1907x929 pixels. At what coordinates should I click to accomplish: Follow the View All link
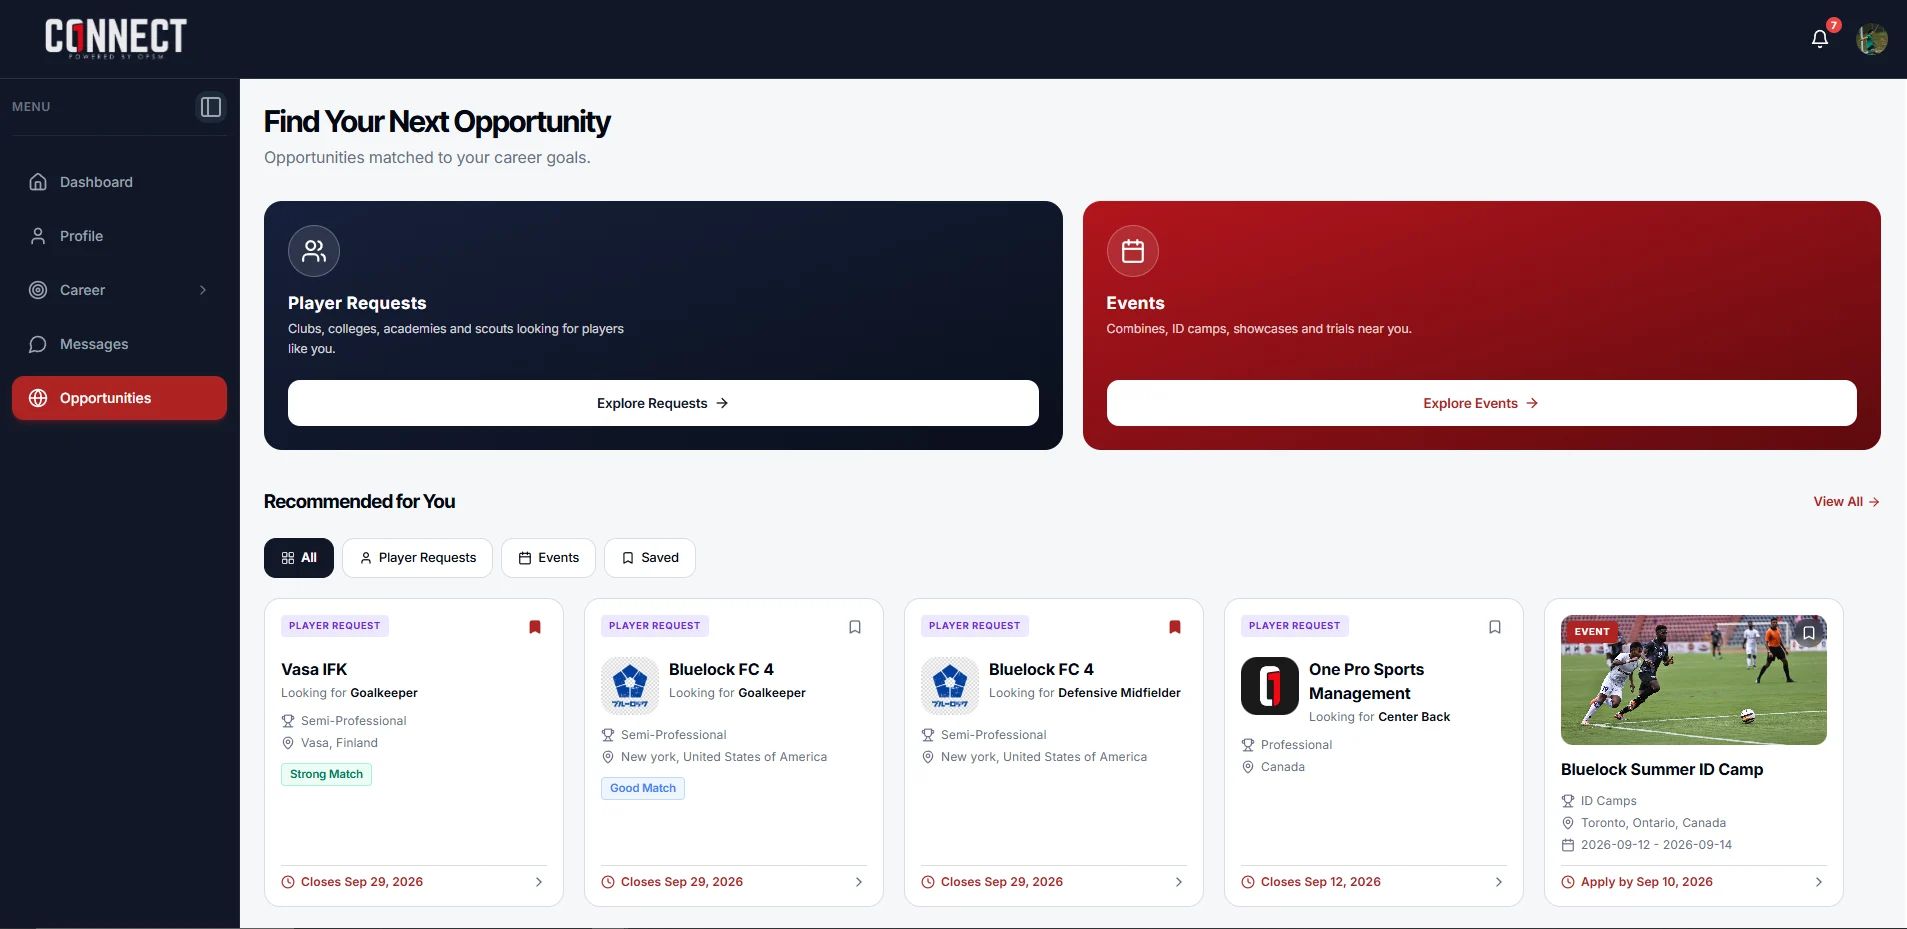point(1846,502)
